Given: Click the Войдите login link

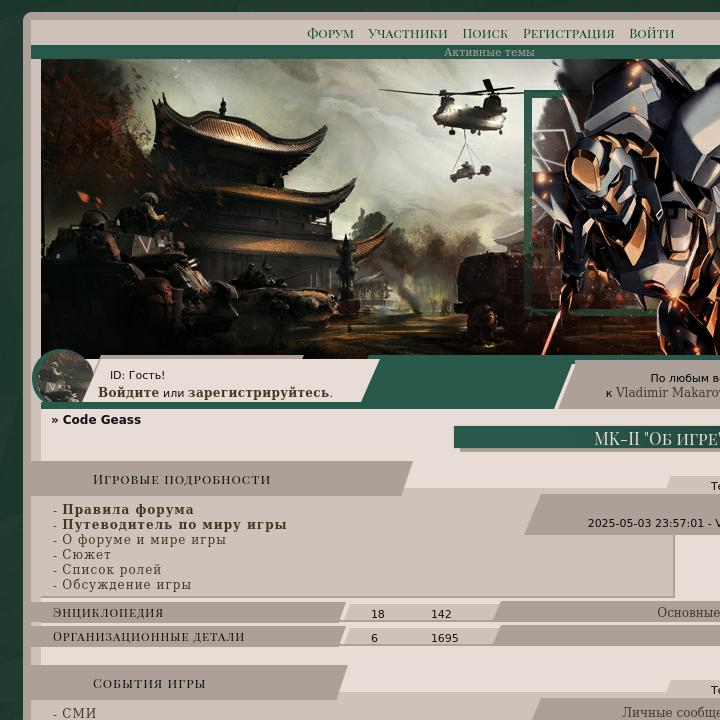Looking at the screenshot, I should (128, 393).
